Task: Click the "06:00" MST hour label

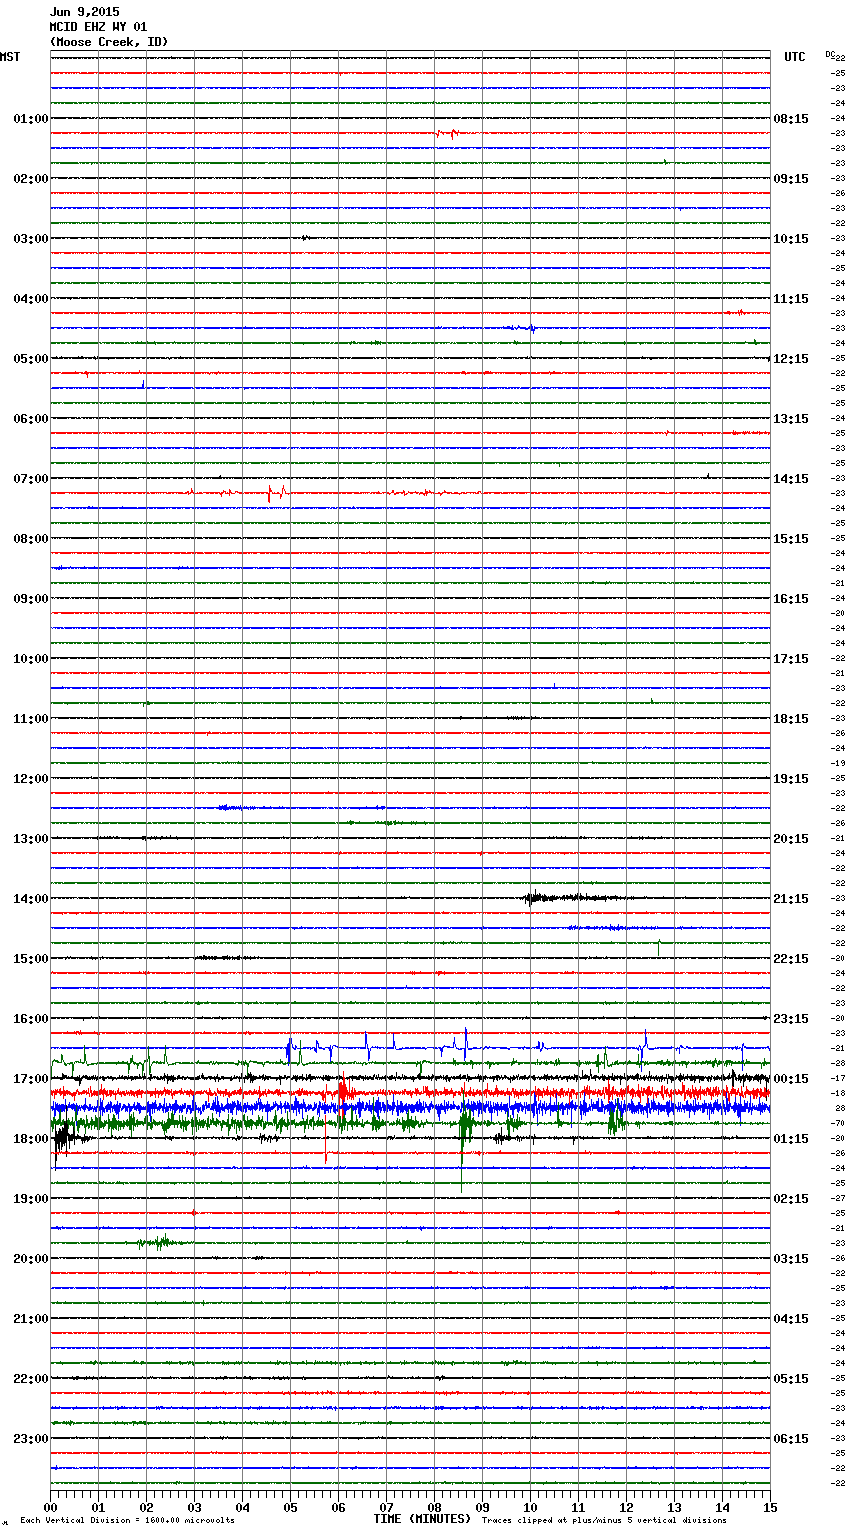Action: (31, 419)
